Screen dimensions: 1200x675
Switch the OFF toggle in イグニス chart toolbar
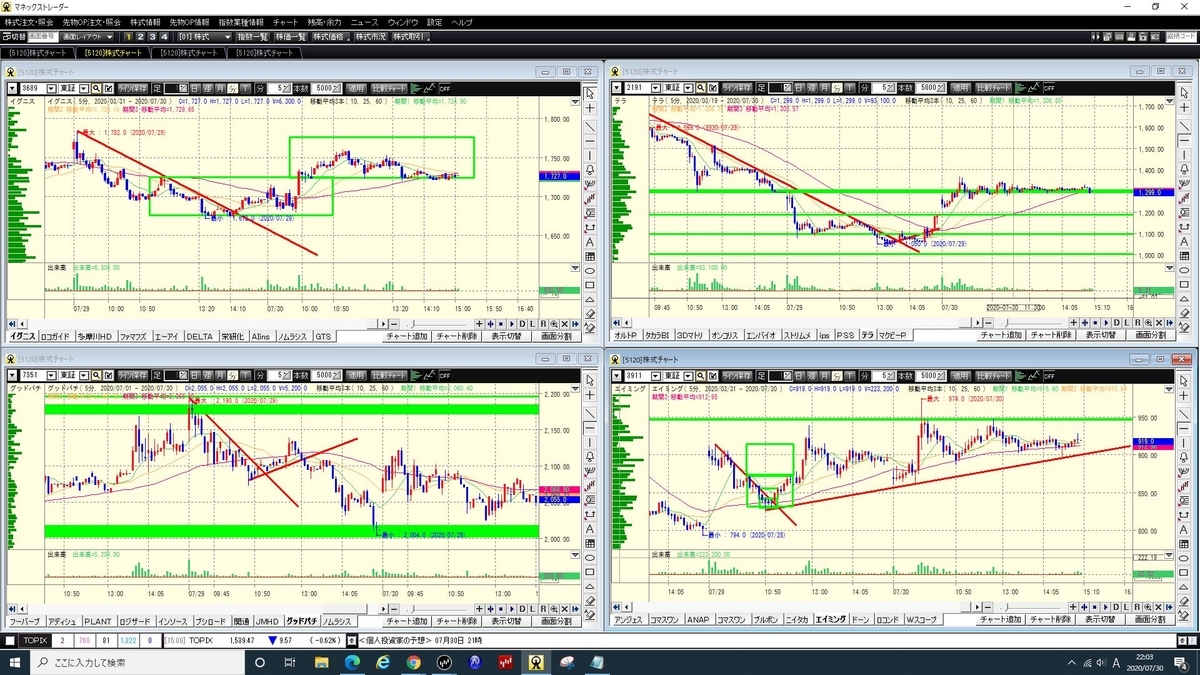tap(444, 87)
